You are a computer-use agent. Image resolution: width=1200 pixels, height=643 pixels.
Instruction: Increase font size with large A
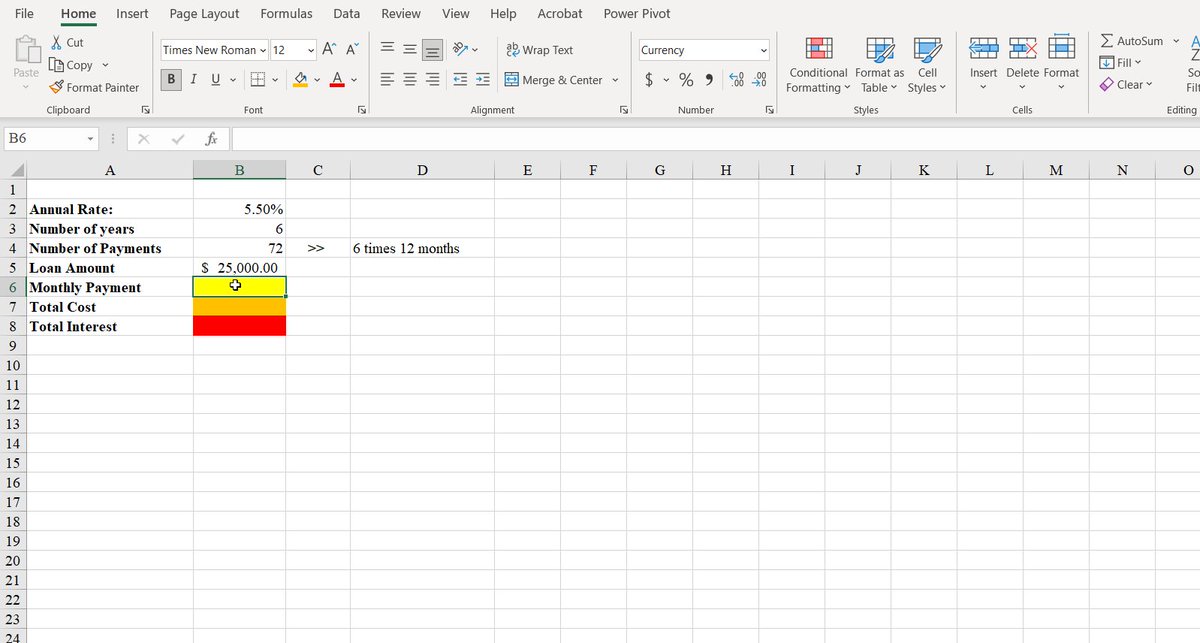pos(329,50)
